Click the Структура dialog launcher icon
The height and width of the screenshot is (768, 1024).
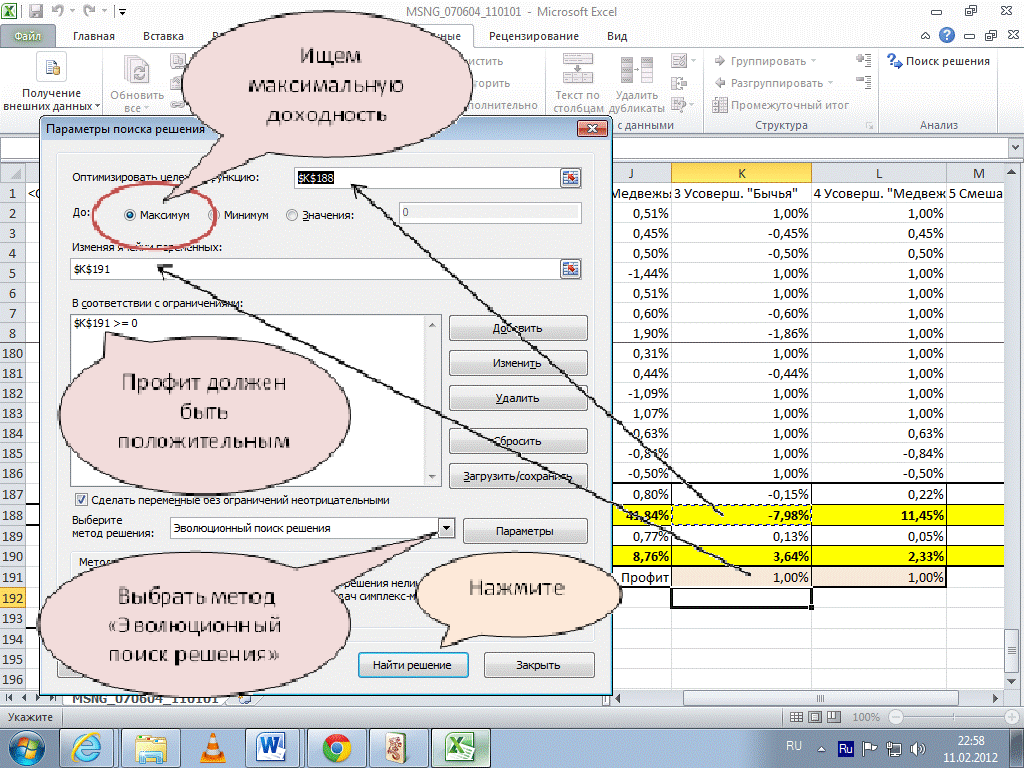click(869, 125)
